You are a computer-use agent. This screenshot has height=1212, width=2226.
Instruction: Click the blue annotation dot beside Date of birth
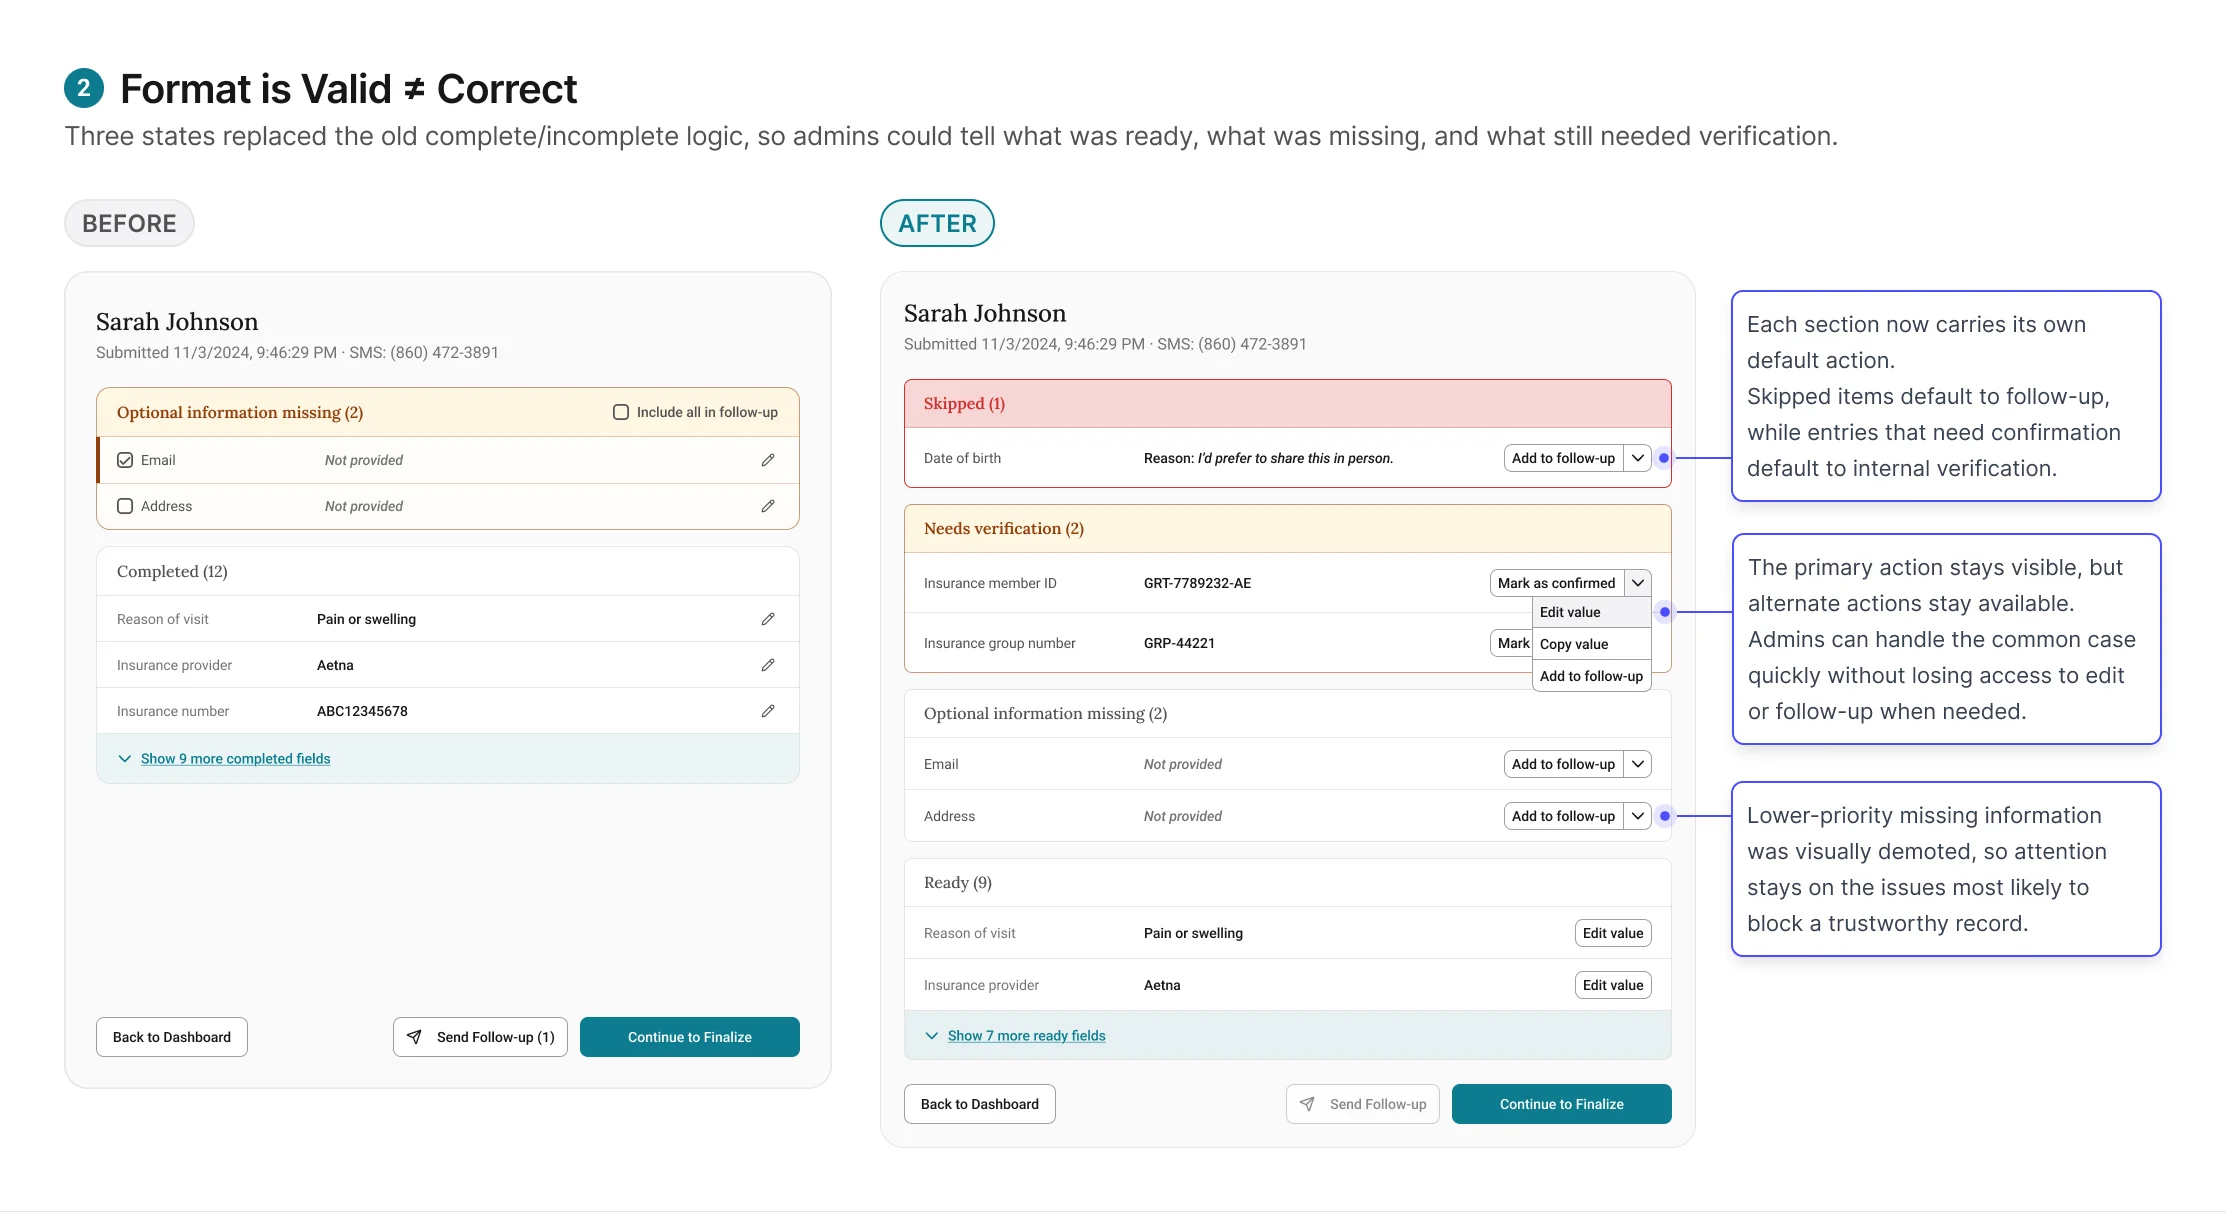point(1664,458)
